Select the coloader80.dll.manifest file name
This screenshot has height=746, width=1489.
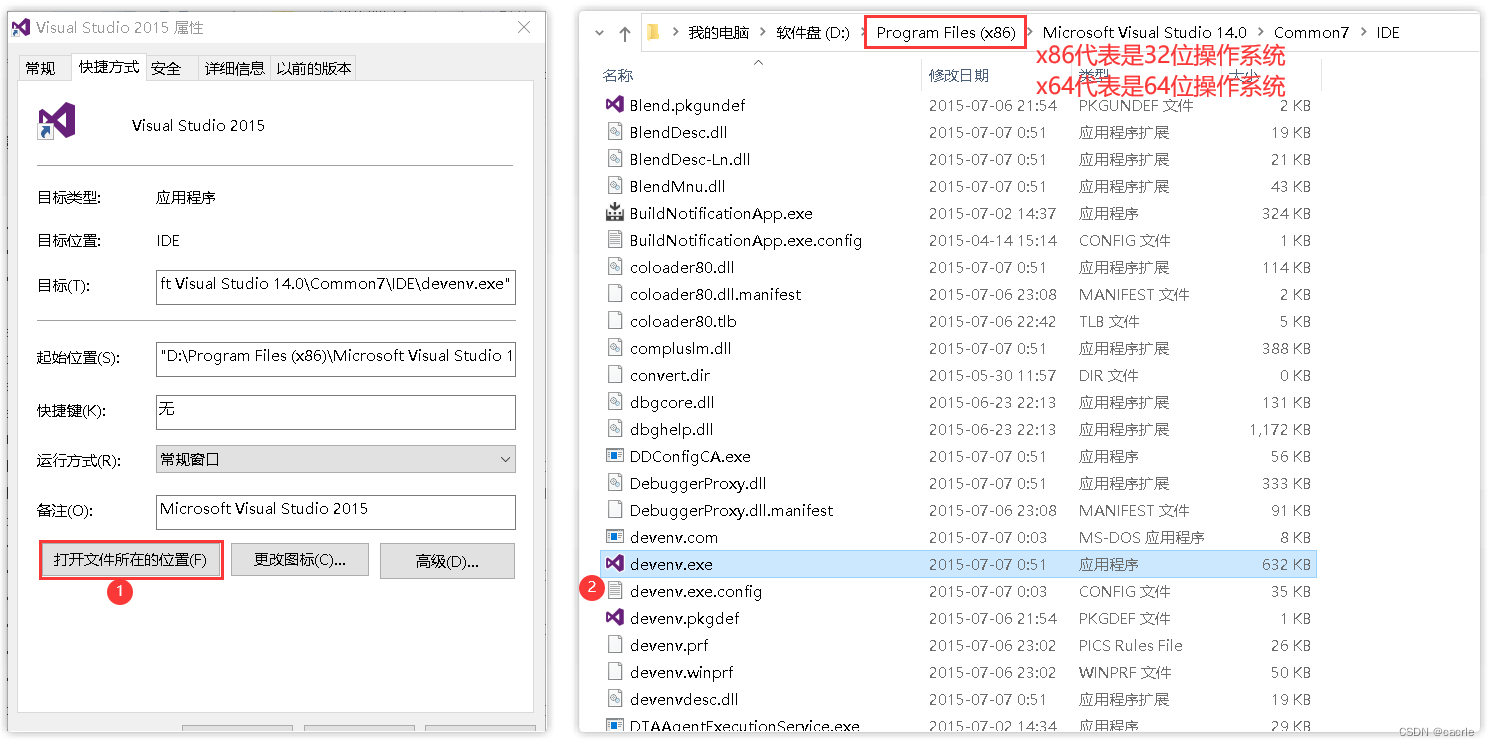[715, 294]
